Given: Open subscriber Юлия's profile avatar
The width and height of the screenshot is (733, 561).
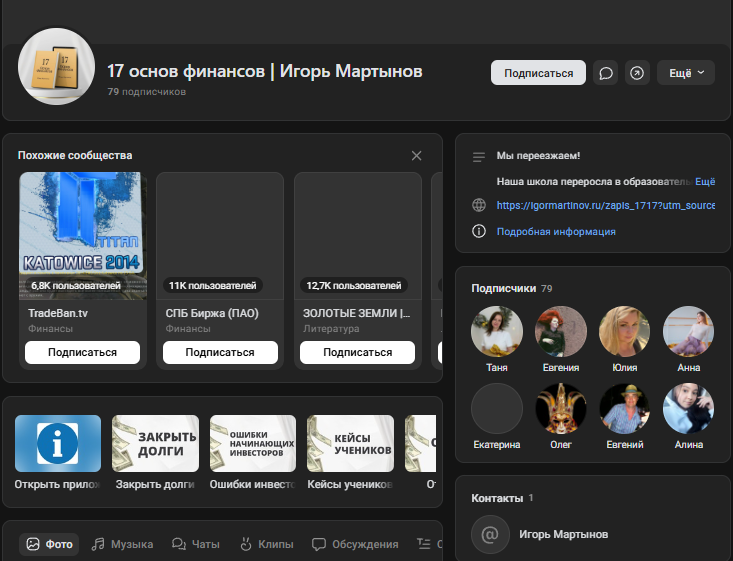Looking at the screenshot, I should pyautogui.click(x=625, y=331).
